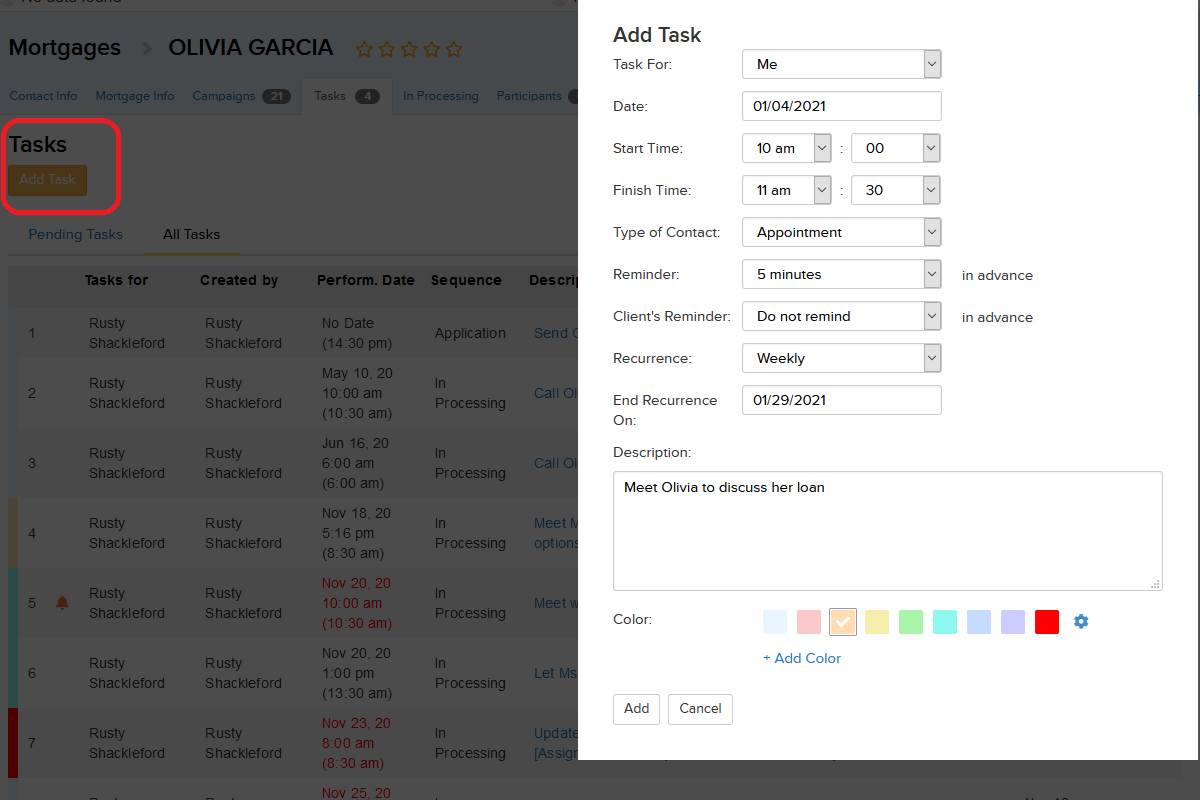Click the Add Task button
Viewport: 1200px width, 800px height.
tap(48, 180)
